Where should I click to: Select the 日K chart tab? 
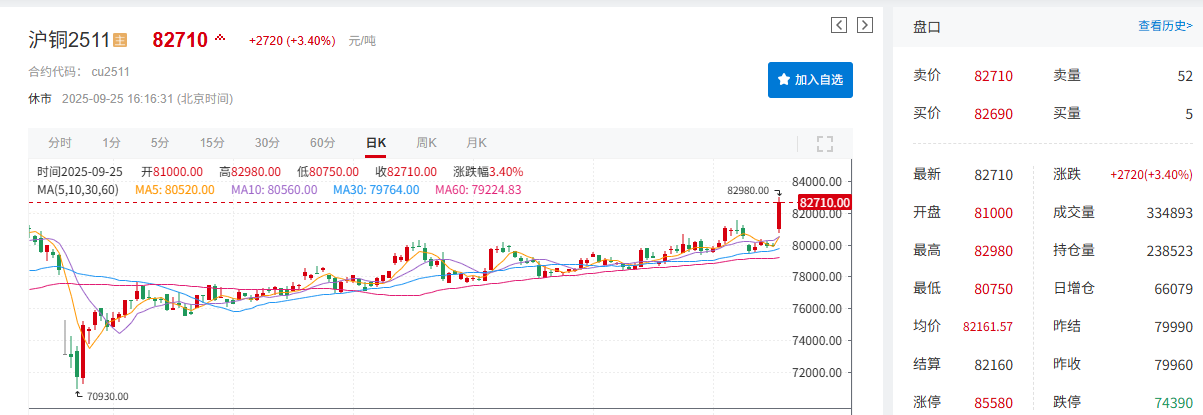376,143
